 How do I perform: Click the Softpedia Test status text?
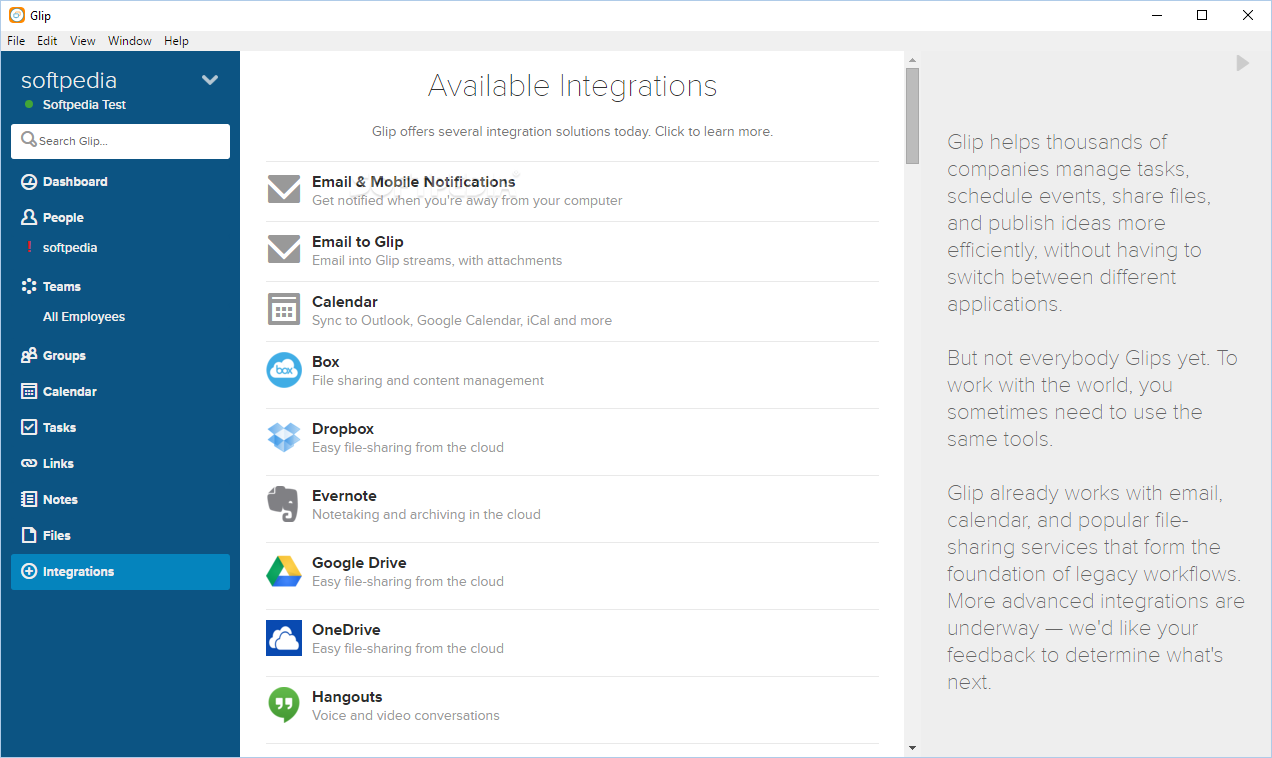(84, 105)
